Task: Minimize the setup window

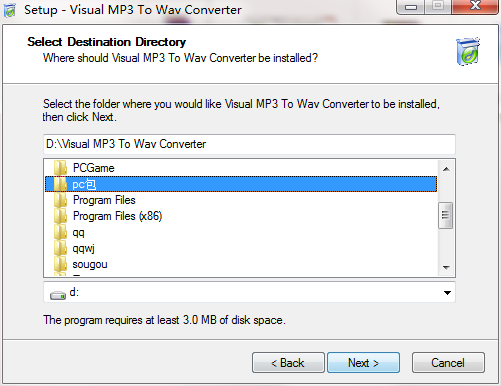Action: (x=411, y=7)
